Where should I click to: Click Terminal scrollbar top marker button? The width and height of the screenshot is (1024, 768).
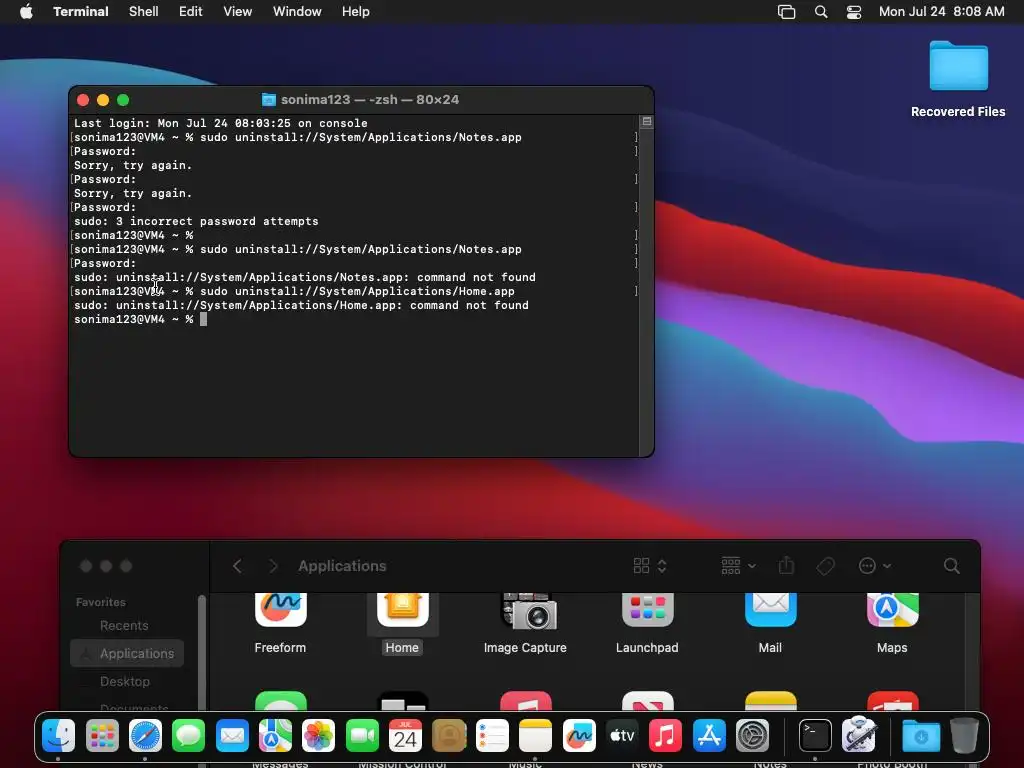click(x=647, y=121)
